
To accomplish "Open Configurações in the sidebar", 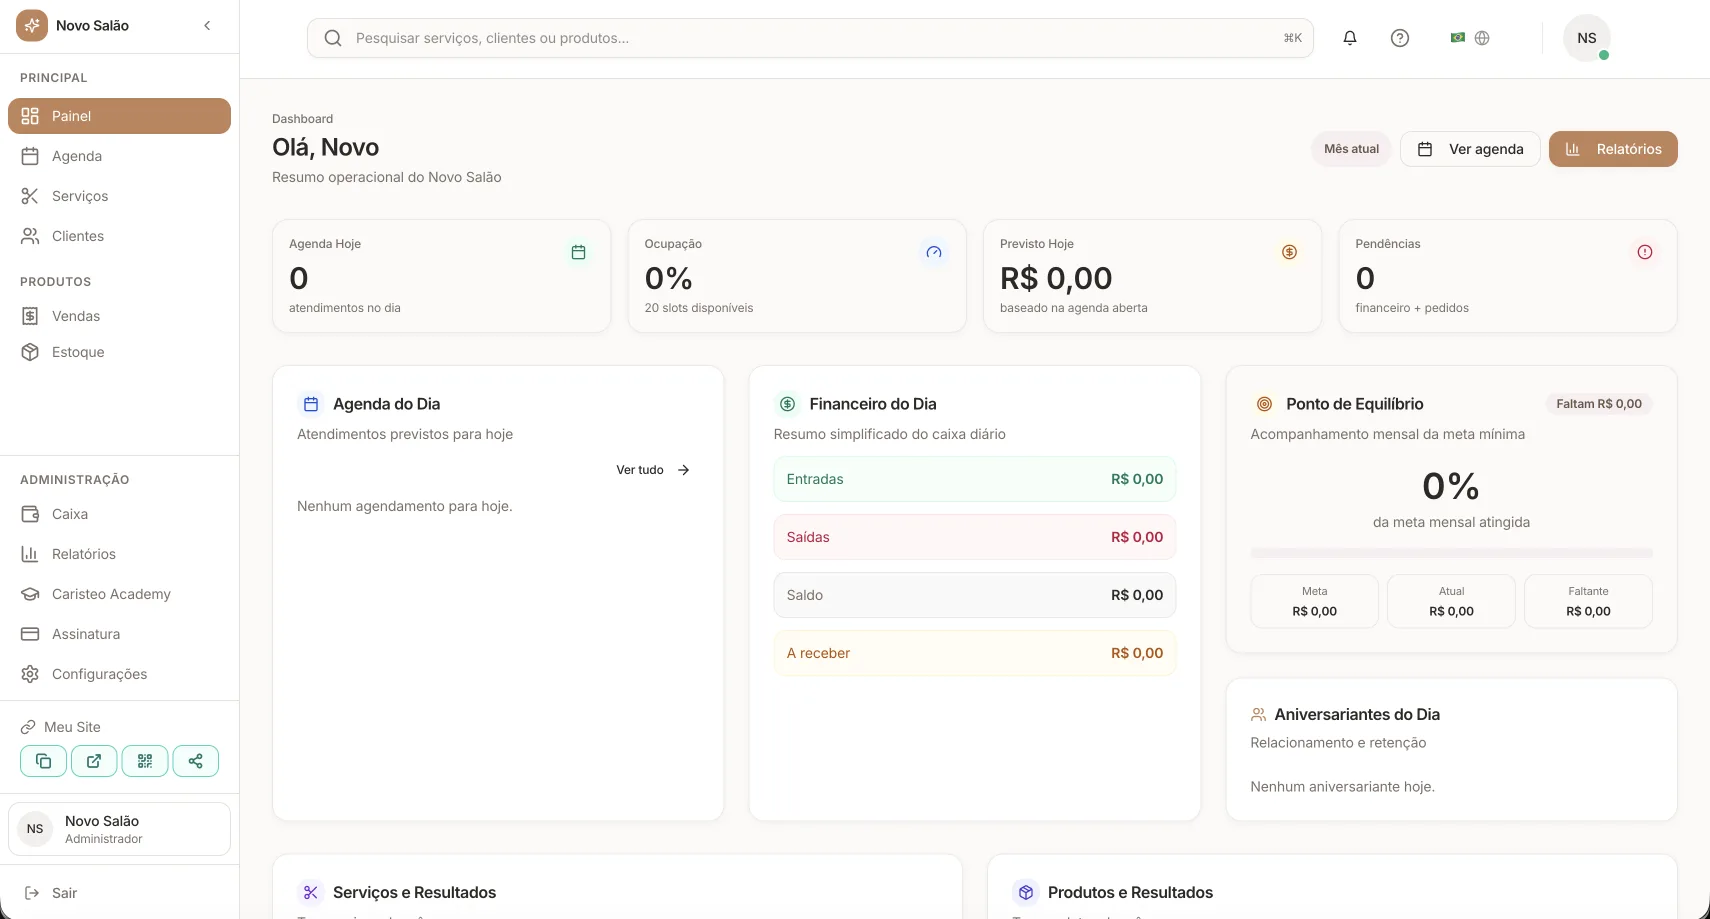I will pyautogui.click(x=119, y=674).
